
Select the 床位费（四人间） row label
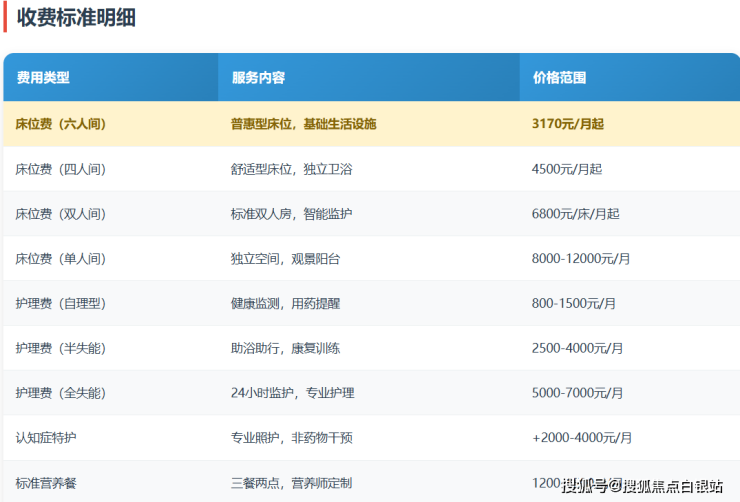(x=61, y=169)
